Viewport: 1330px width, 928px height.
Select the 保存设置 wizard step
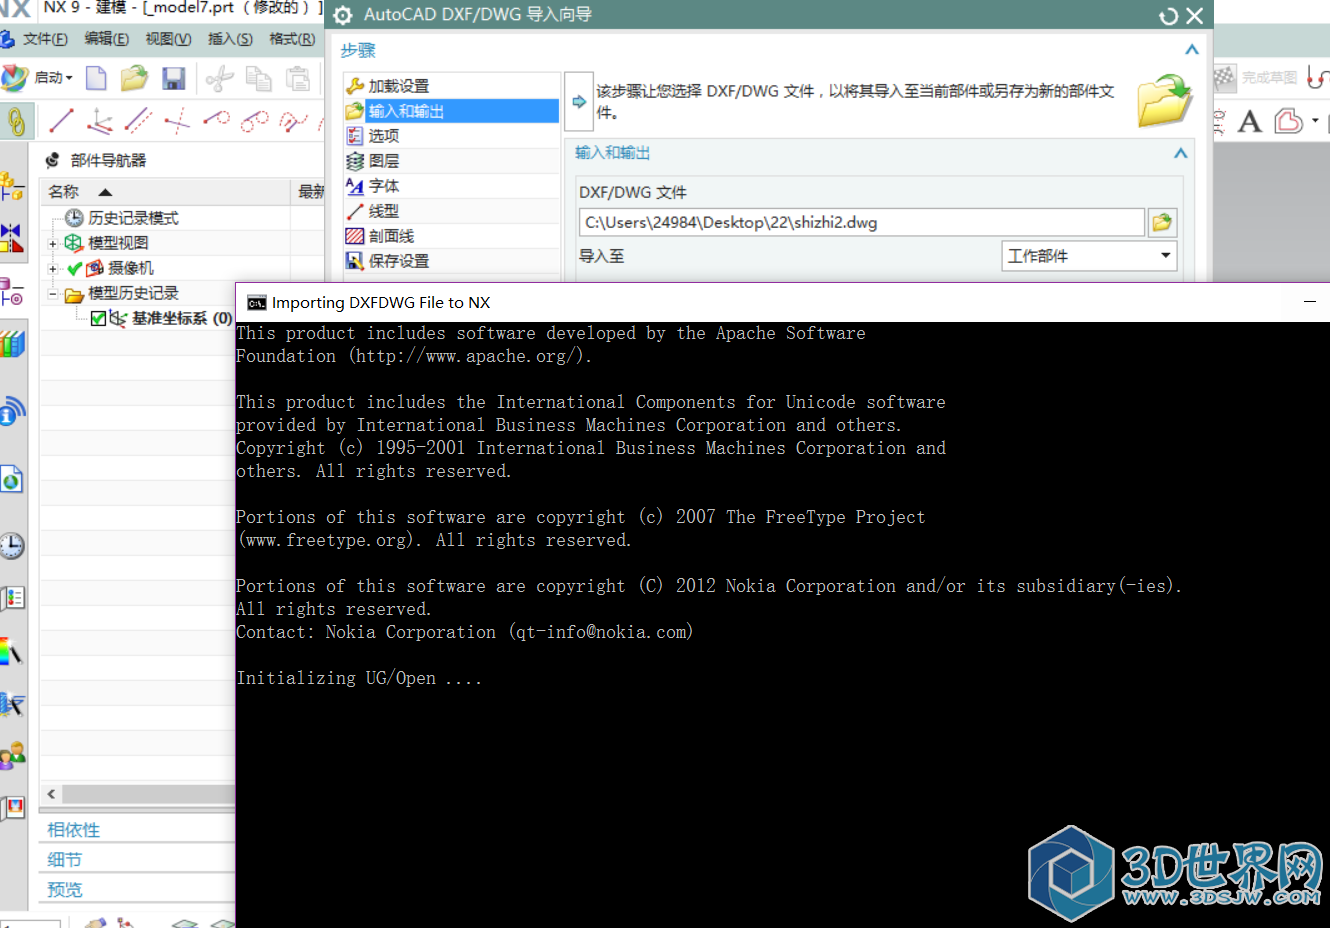coord(451,261)
